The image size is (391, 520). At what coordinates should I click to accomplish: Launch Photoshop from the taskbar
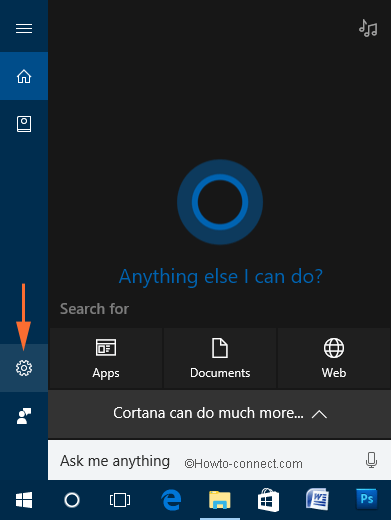[x=367, y=499]
